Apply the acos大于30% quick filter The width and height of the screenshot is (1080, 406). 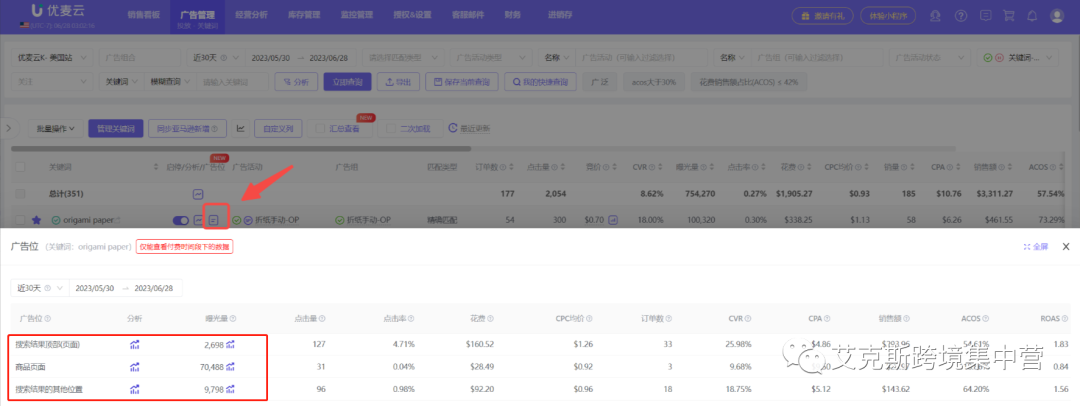click(654, 82)
